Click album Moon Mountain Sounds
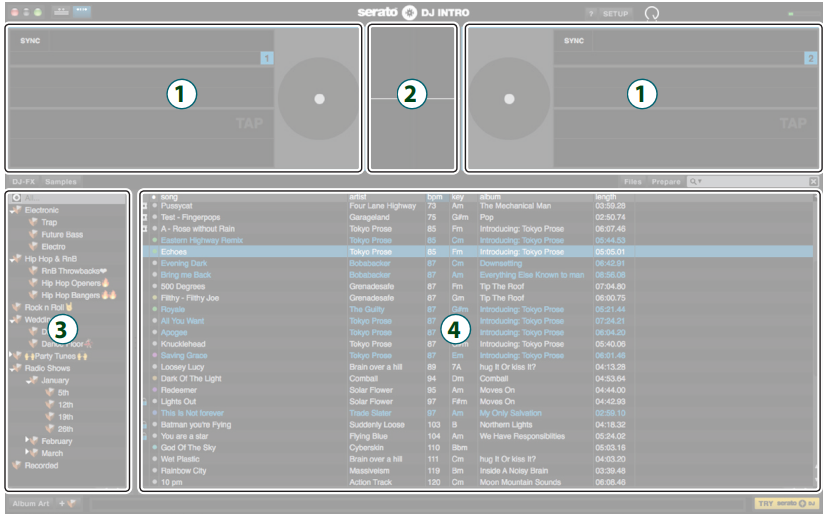This screenshot has height=518, width=826. (x=520, y=482)
